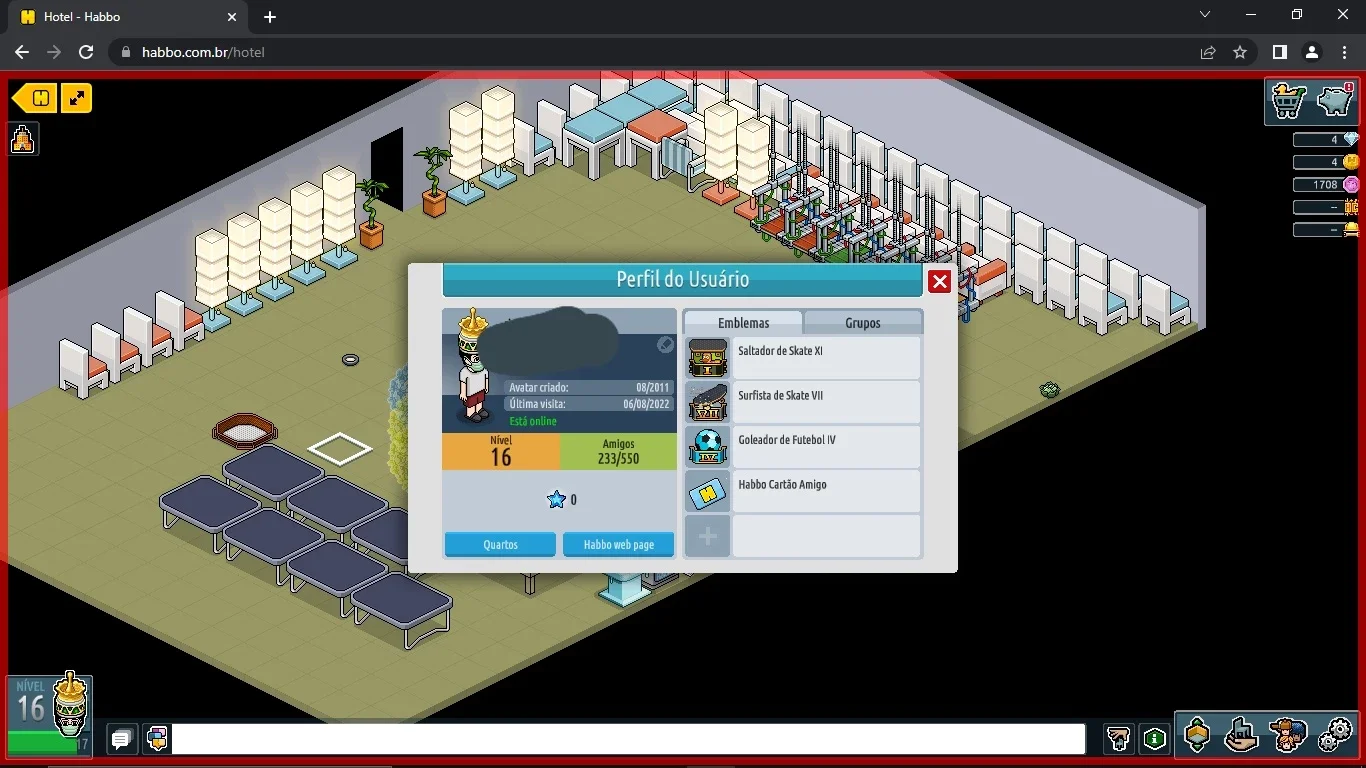Click the Amigos 233/550 counter
The image size is (1366, 768).
coord(619,452)
